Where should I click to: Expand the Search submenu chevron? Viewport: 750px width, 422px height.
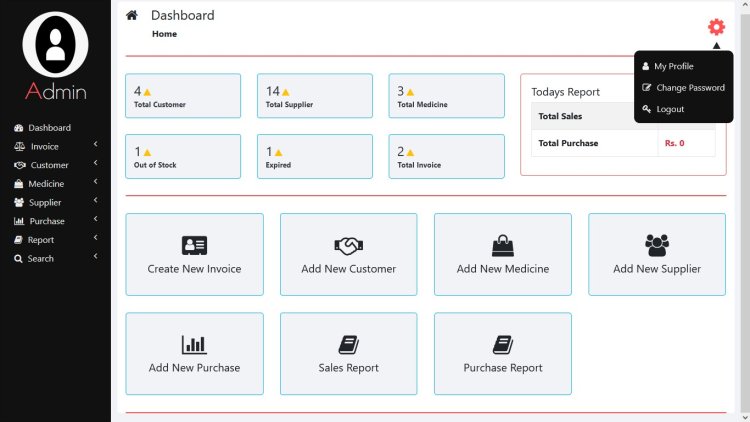pos(96,256)
